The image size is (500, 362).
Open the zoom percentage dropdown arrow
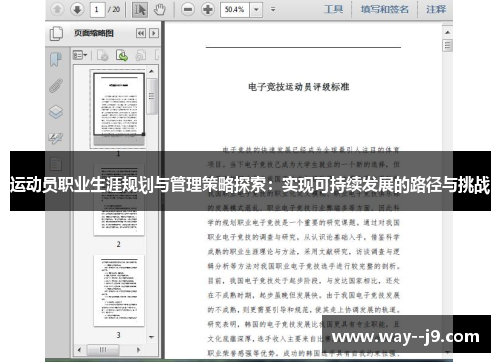click(256, 9)
